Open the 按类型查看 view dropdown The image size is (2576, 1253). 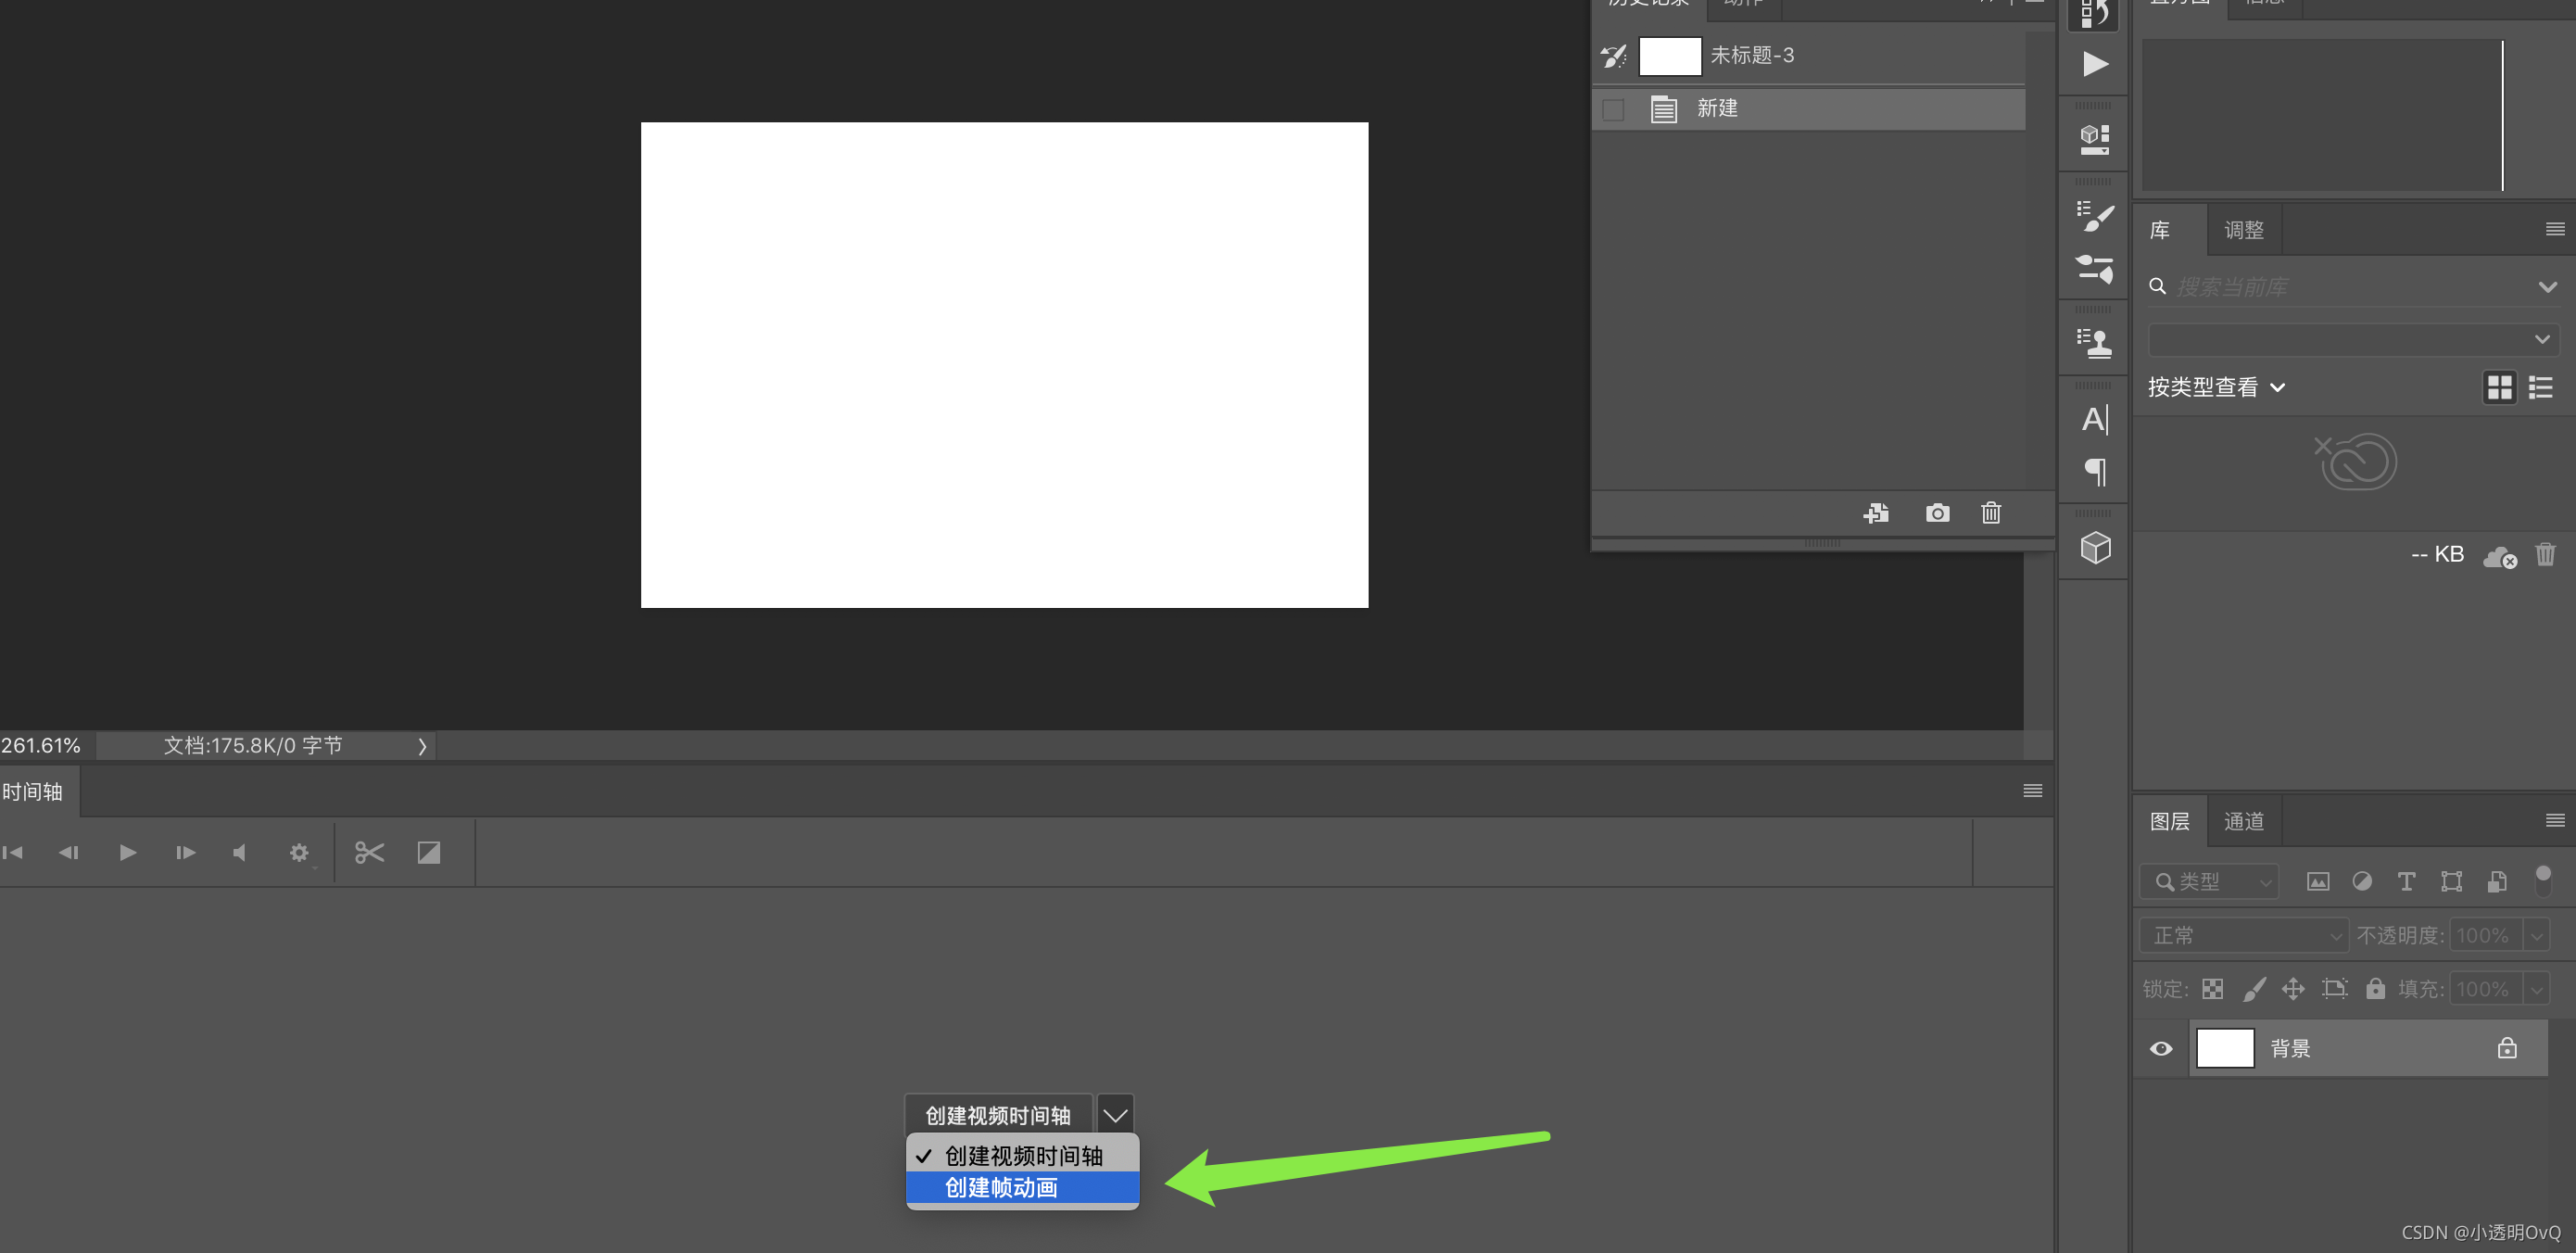point(2216,387)
